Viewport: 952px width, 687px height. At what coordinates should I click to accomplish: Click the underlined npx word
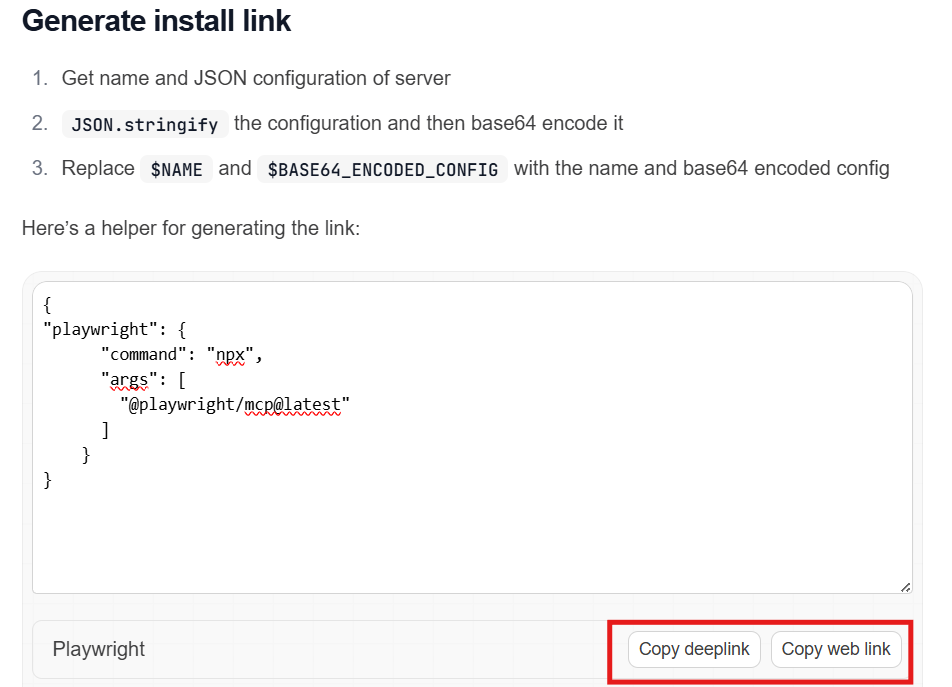[229, 354]
